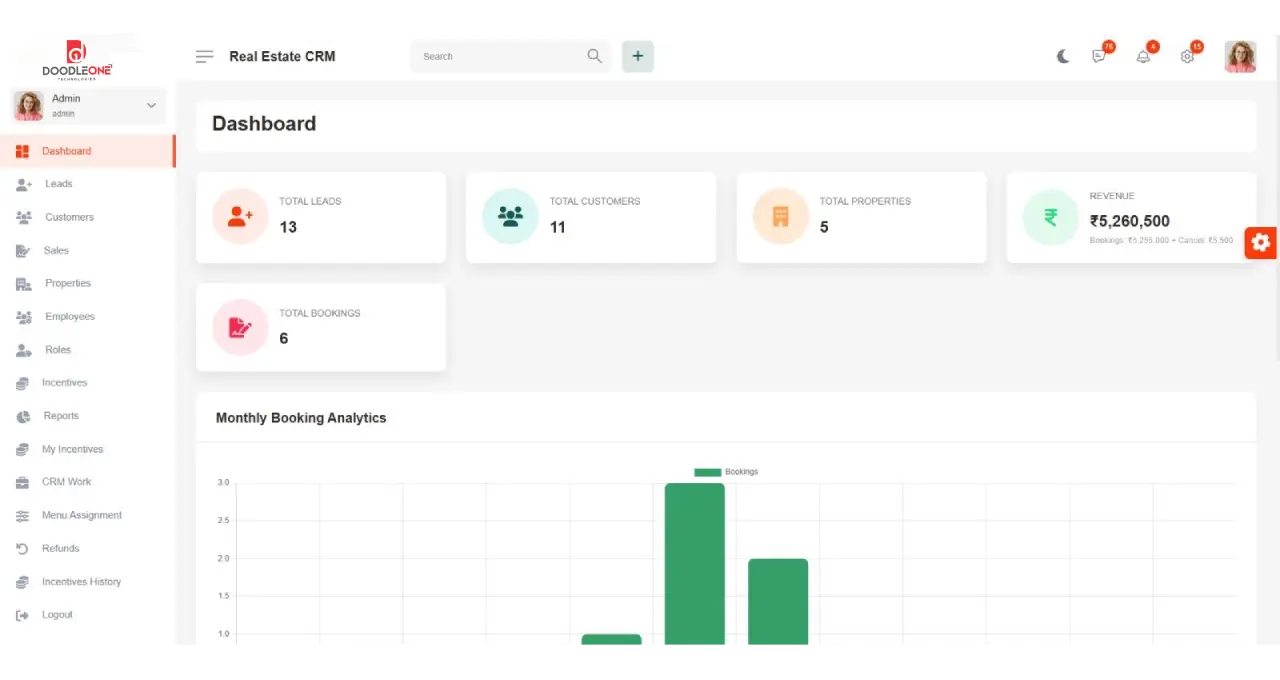This screenshot has height=680, width=1280.
Task: Click the green plus add button
Action: click(638, 56)
